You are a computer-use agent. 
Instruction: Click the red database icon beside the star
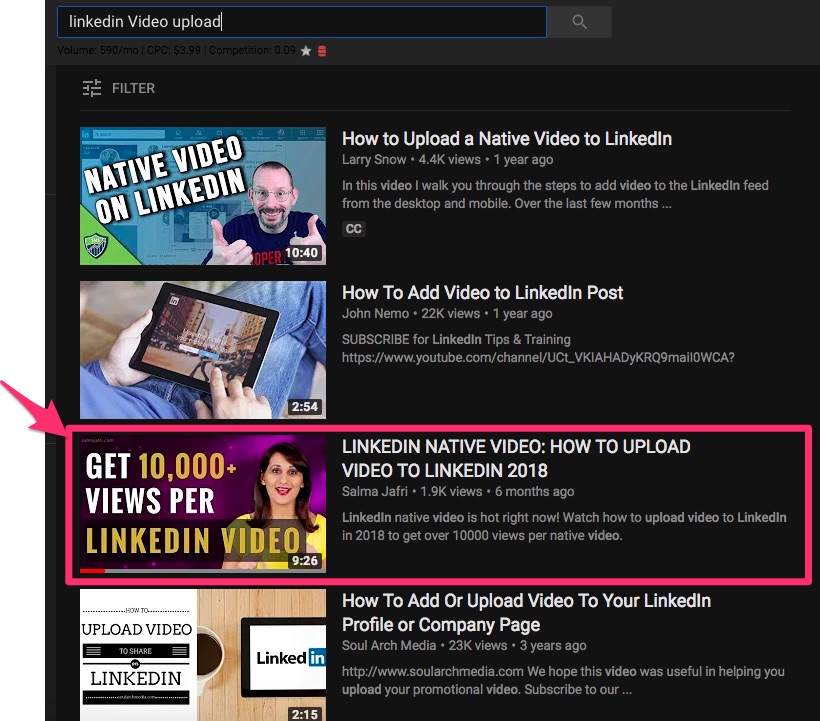click(322, 51)
